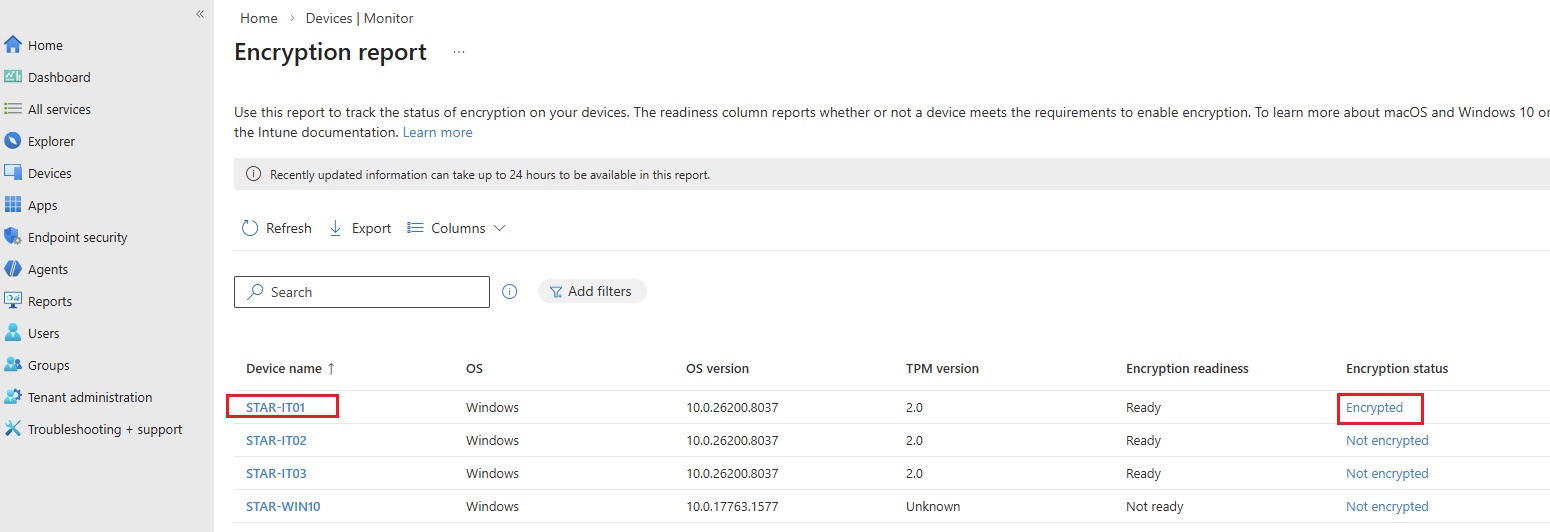Image resolution: width=1550 pixels, height=532 pixels.
Task: Open the ellipsis menu beside Encryption report
Action: coord(459,52)
